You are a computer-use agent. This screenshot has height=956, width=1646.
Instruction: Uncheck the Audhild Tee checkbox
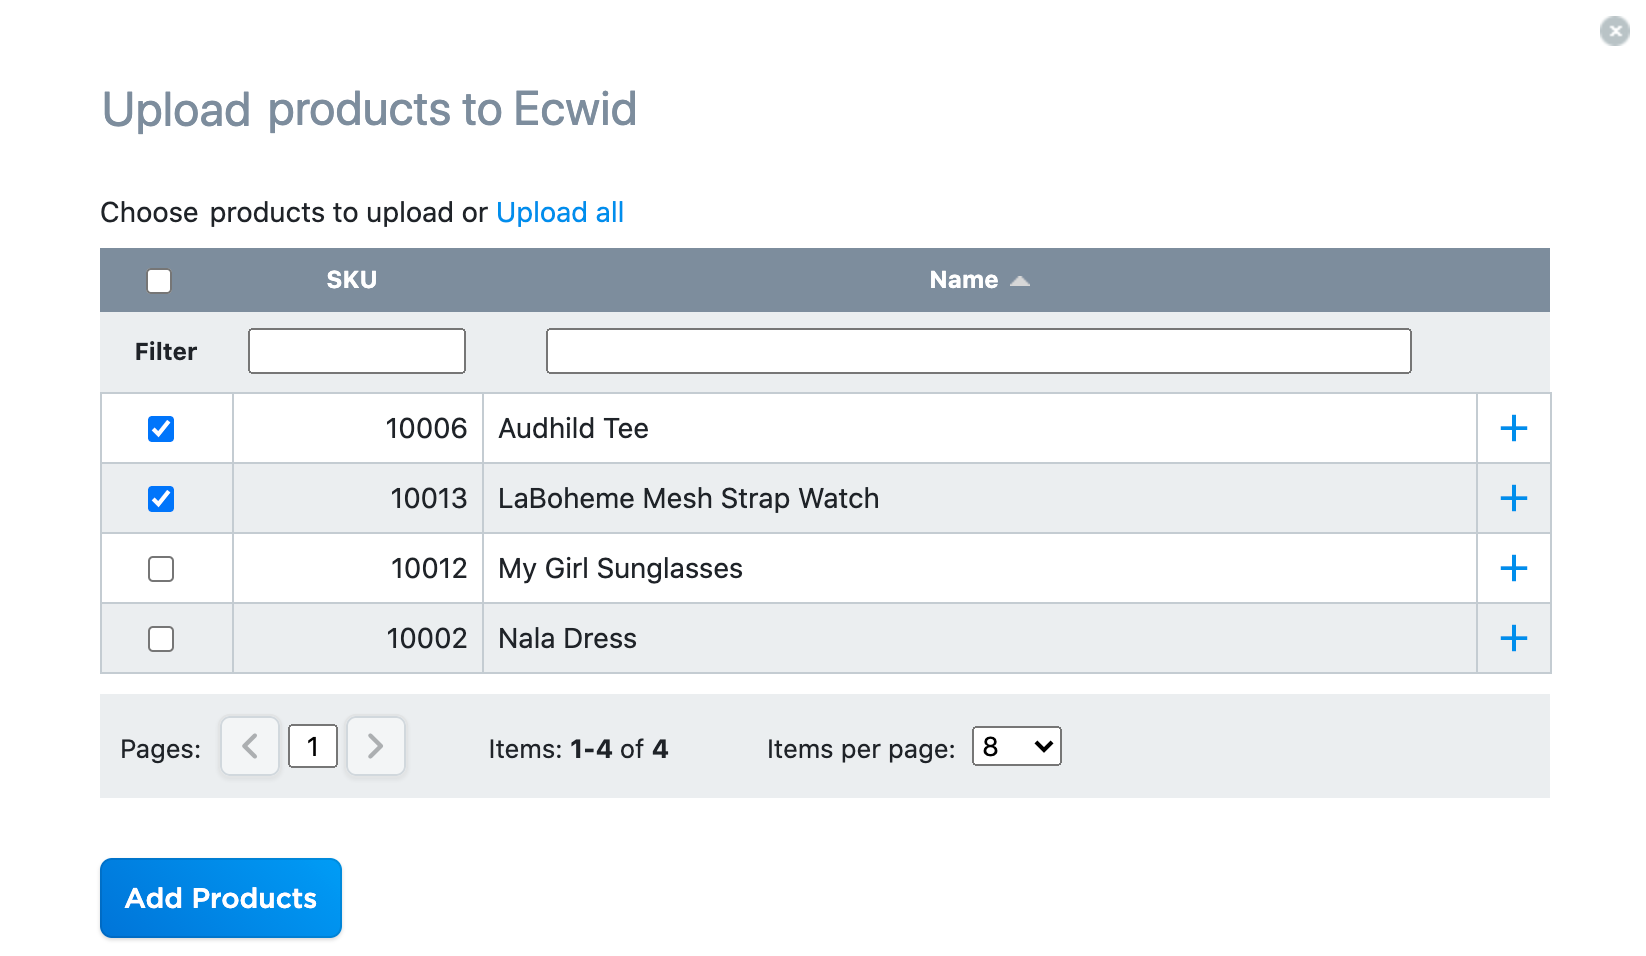click(x=161, y=429)
